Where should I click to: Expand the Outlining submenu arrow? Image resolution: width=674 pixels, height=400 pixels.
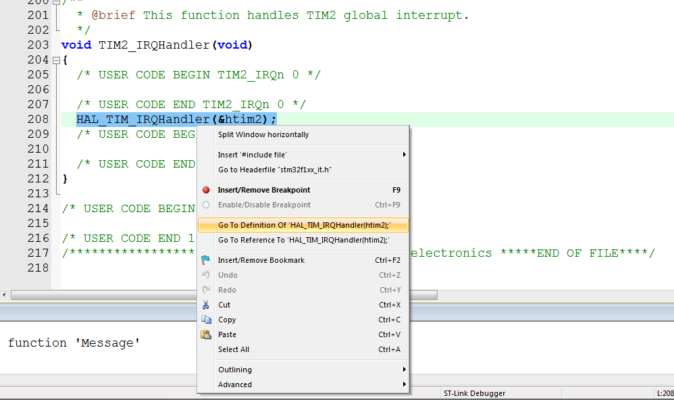404,369
